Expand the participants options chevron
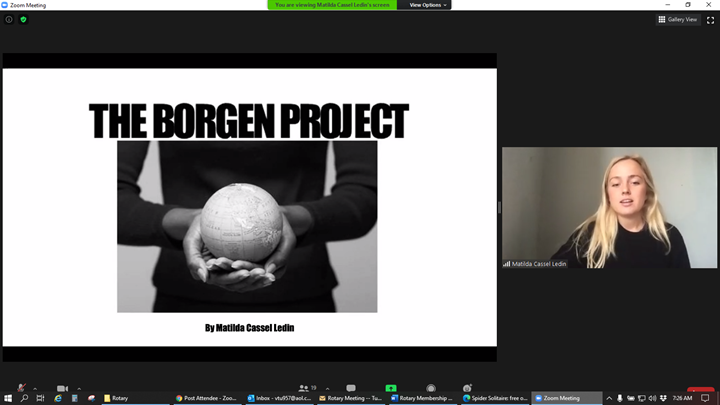The height and width of the screenshot is (405, 720). (327, 388)
